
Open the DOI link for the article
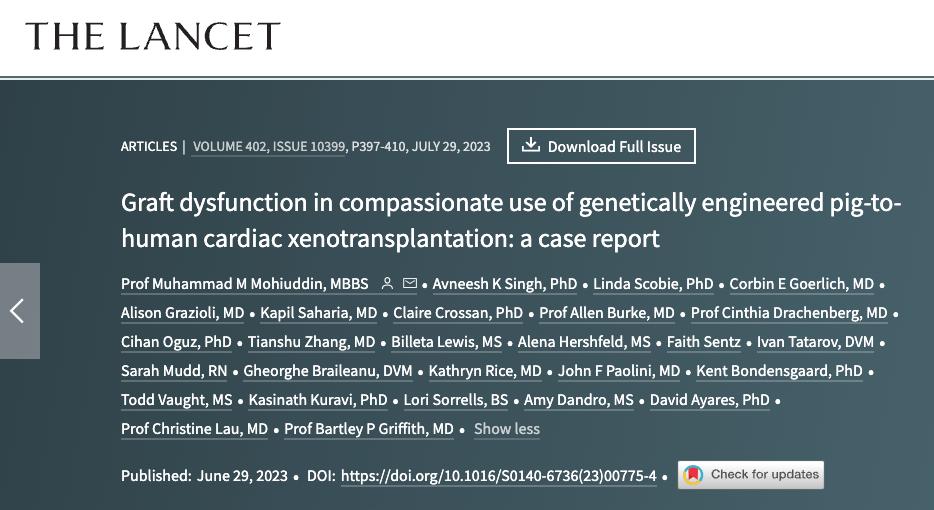(x=498, y=476)
